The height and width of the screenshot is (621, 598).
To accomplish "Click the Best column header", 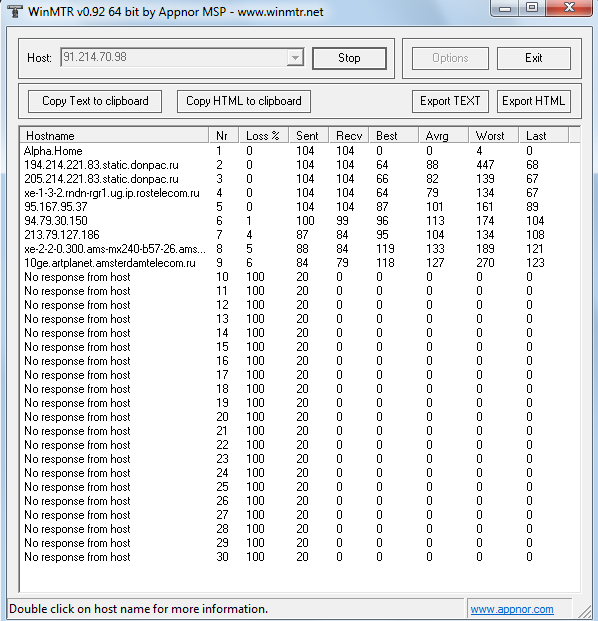I will (394, 136).
